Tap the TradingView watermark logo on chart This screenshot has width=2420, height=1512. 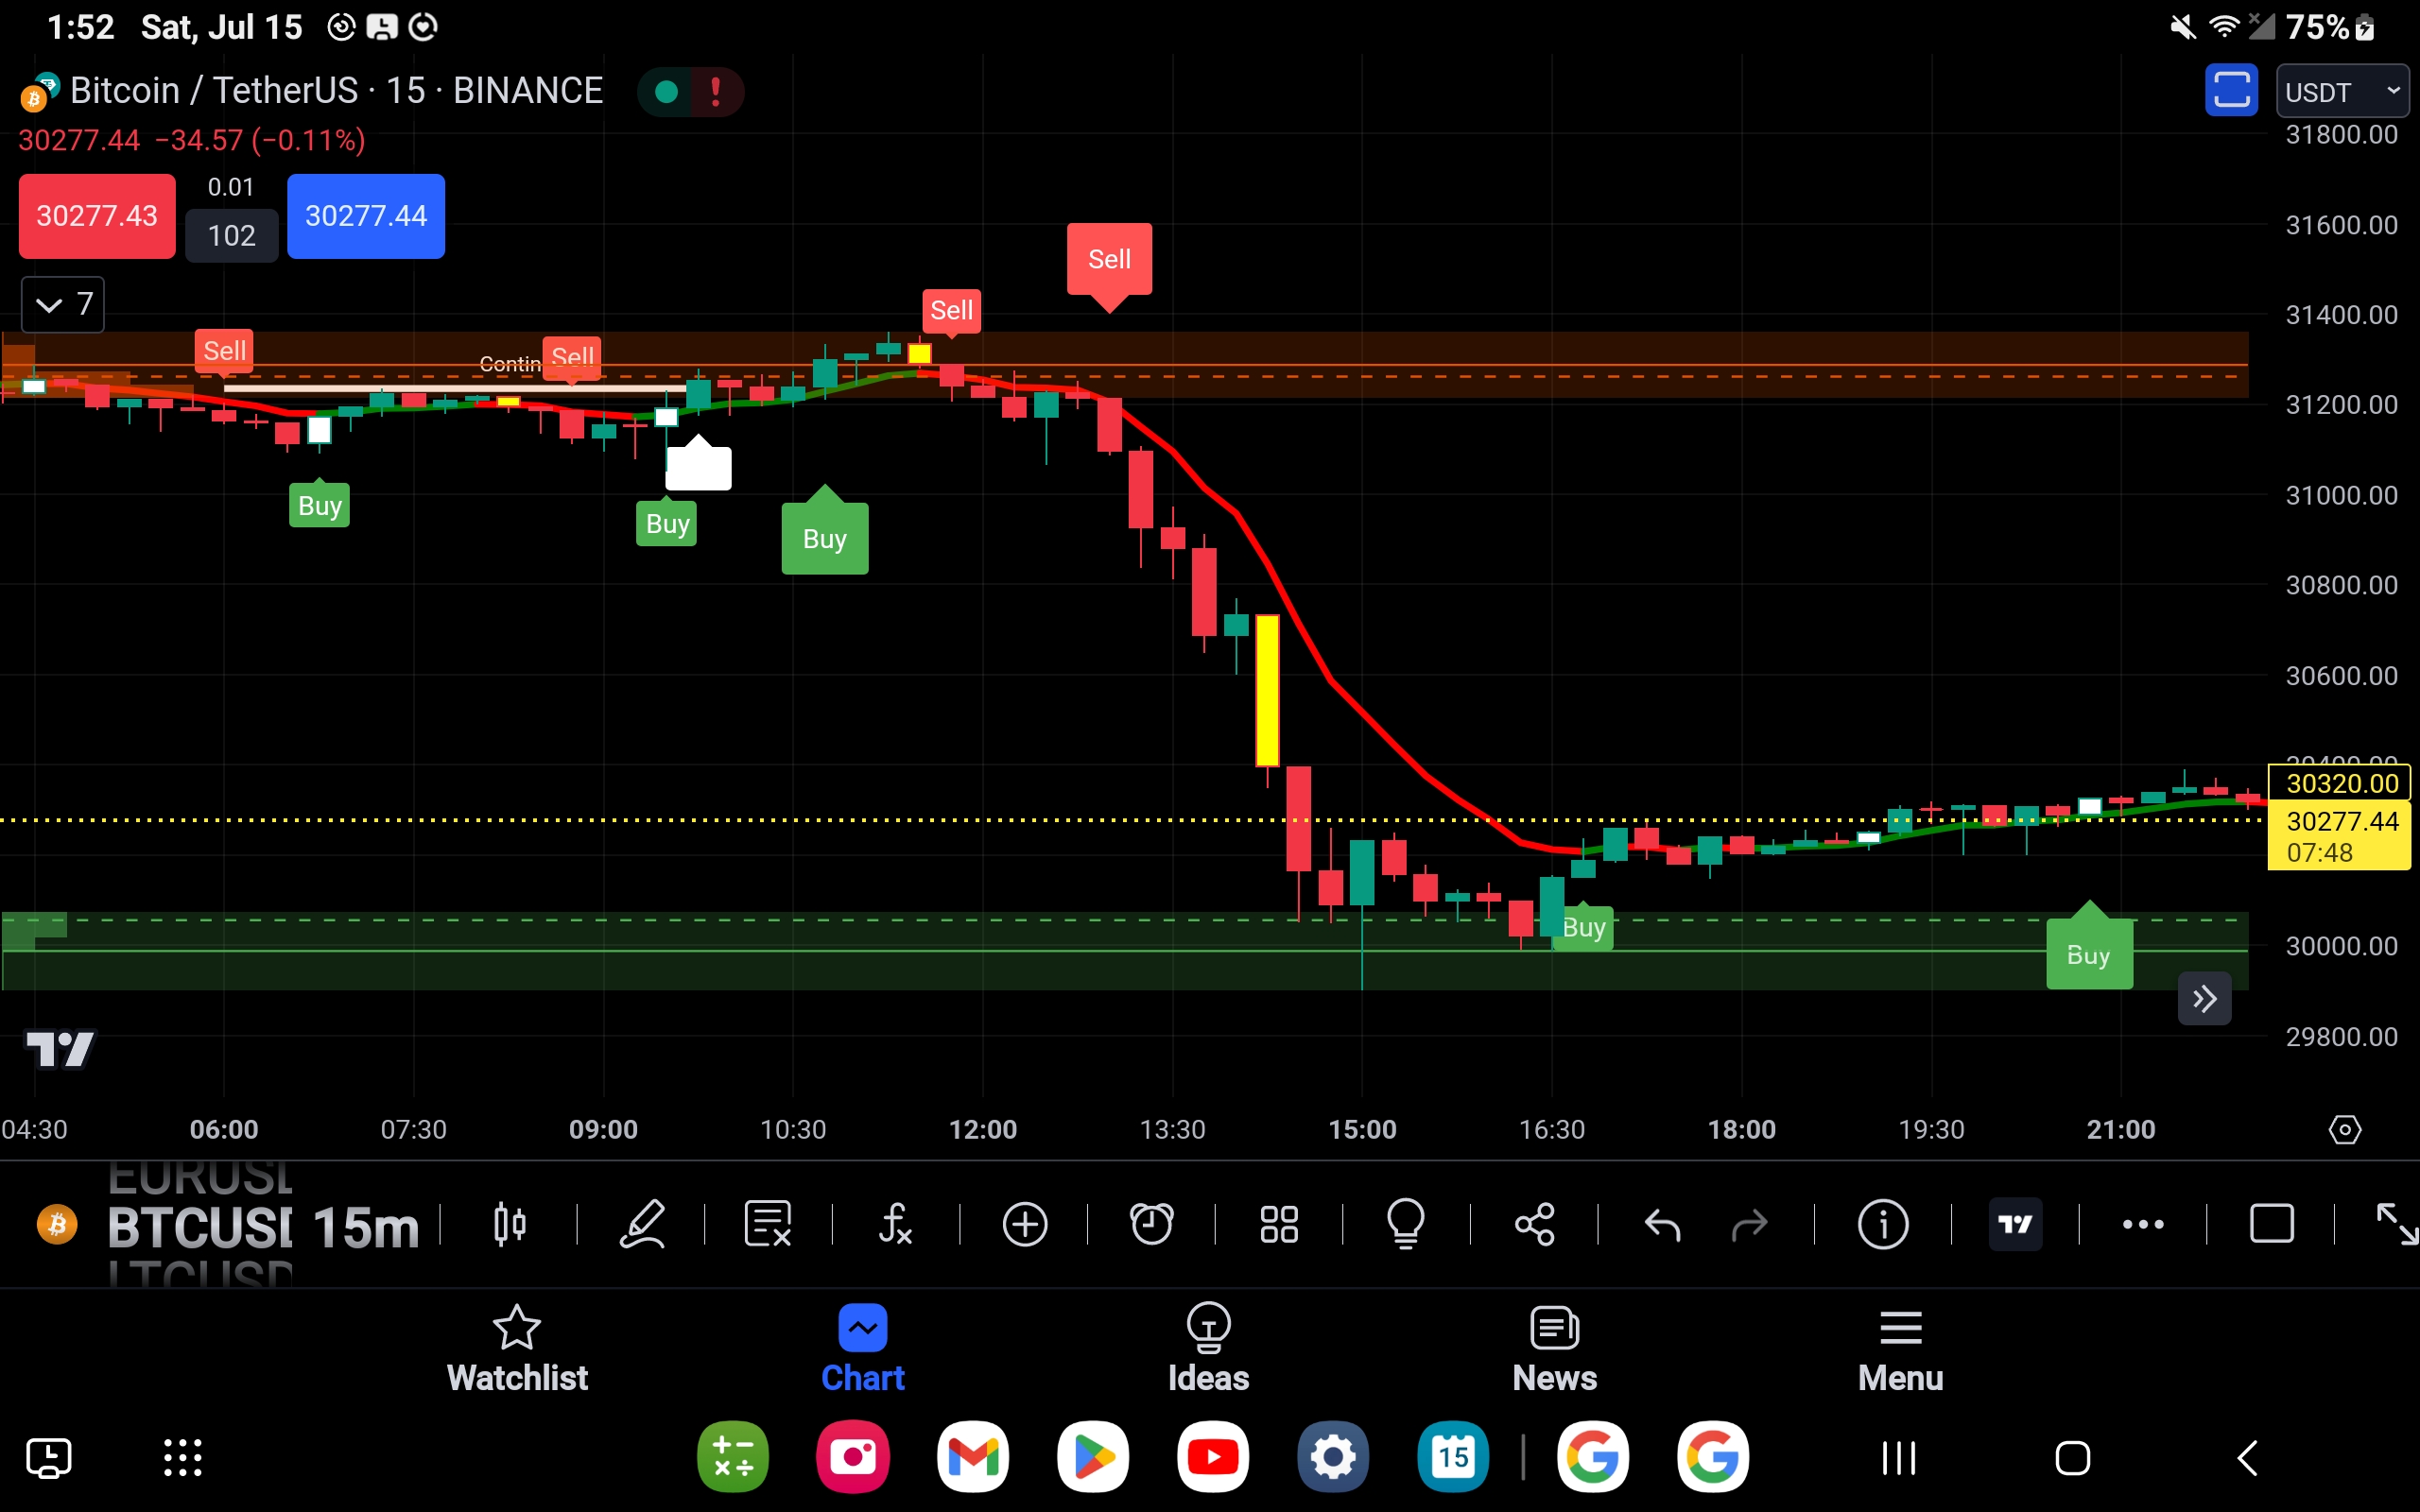pyautogui.click(x=60, y=1050)
